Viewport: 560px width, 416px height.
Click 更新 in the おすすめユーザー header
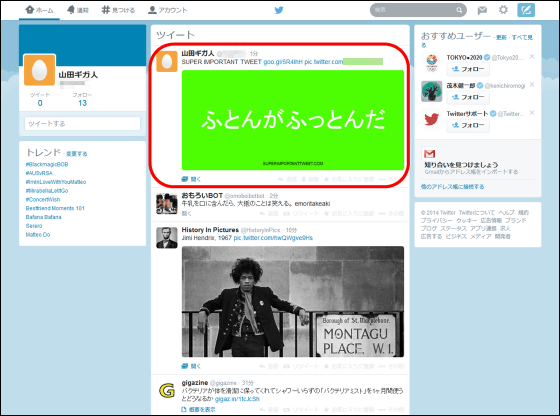pos(501,37)
